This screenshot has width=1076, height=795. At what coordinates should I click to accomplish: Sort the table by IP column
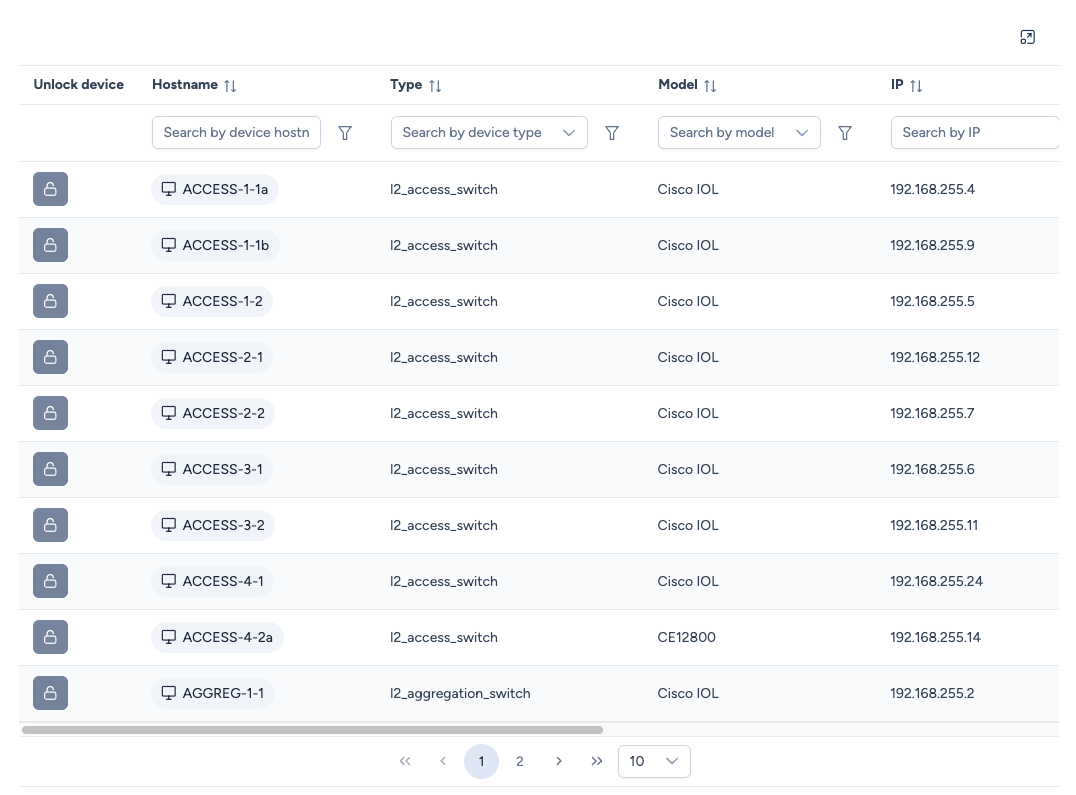click(916, 86)
